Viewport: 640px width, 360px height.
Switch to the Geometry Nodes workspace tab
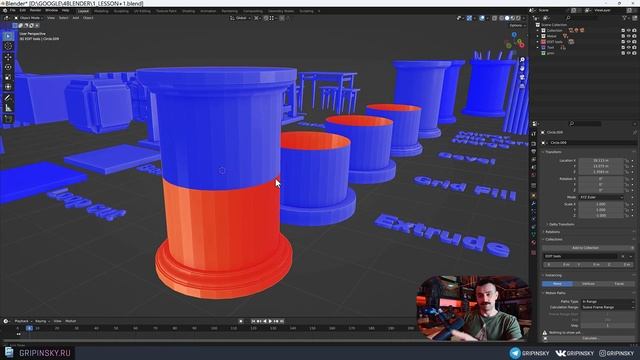coord(281,11)
